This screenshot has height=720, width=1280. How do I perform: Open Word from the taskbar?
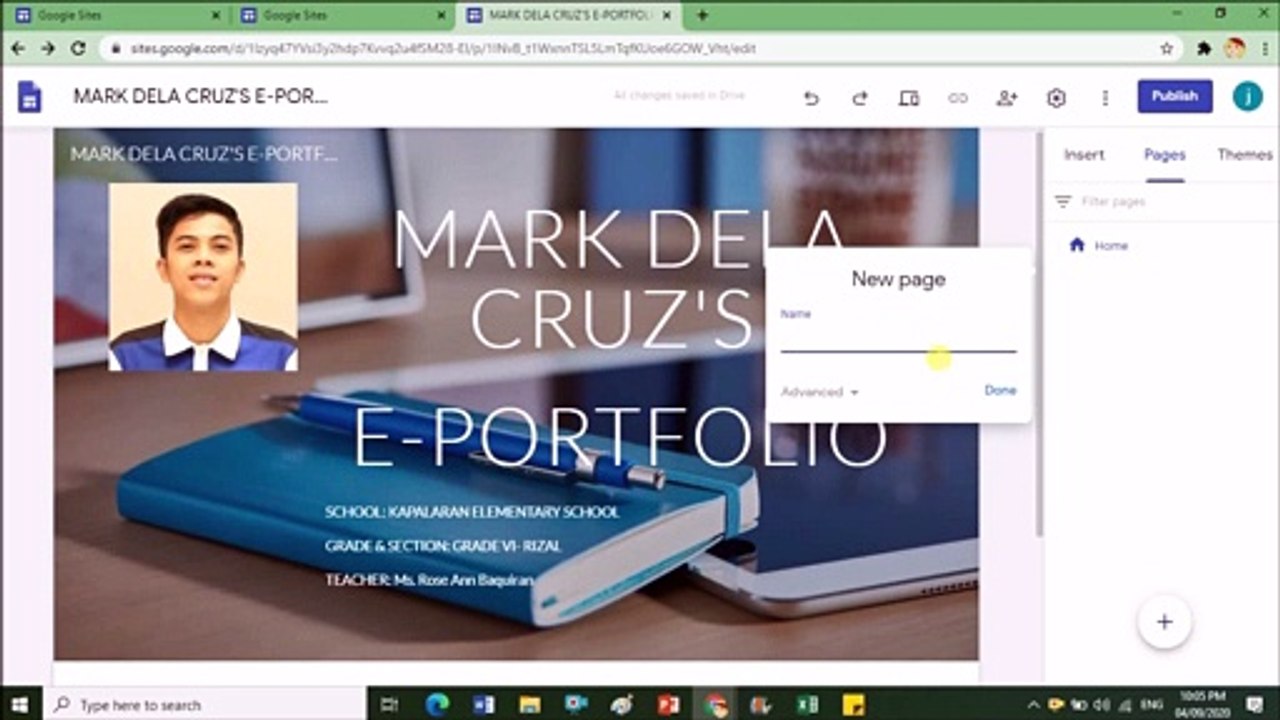483,705
